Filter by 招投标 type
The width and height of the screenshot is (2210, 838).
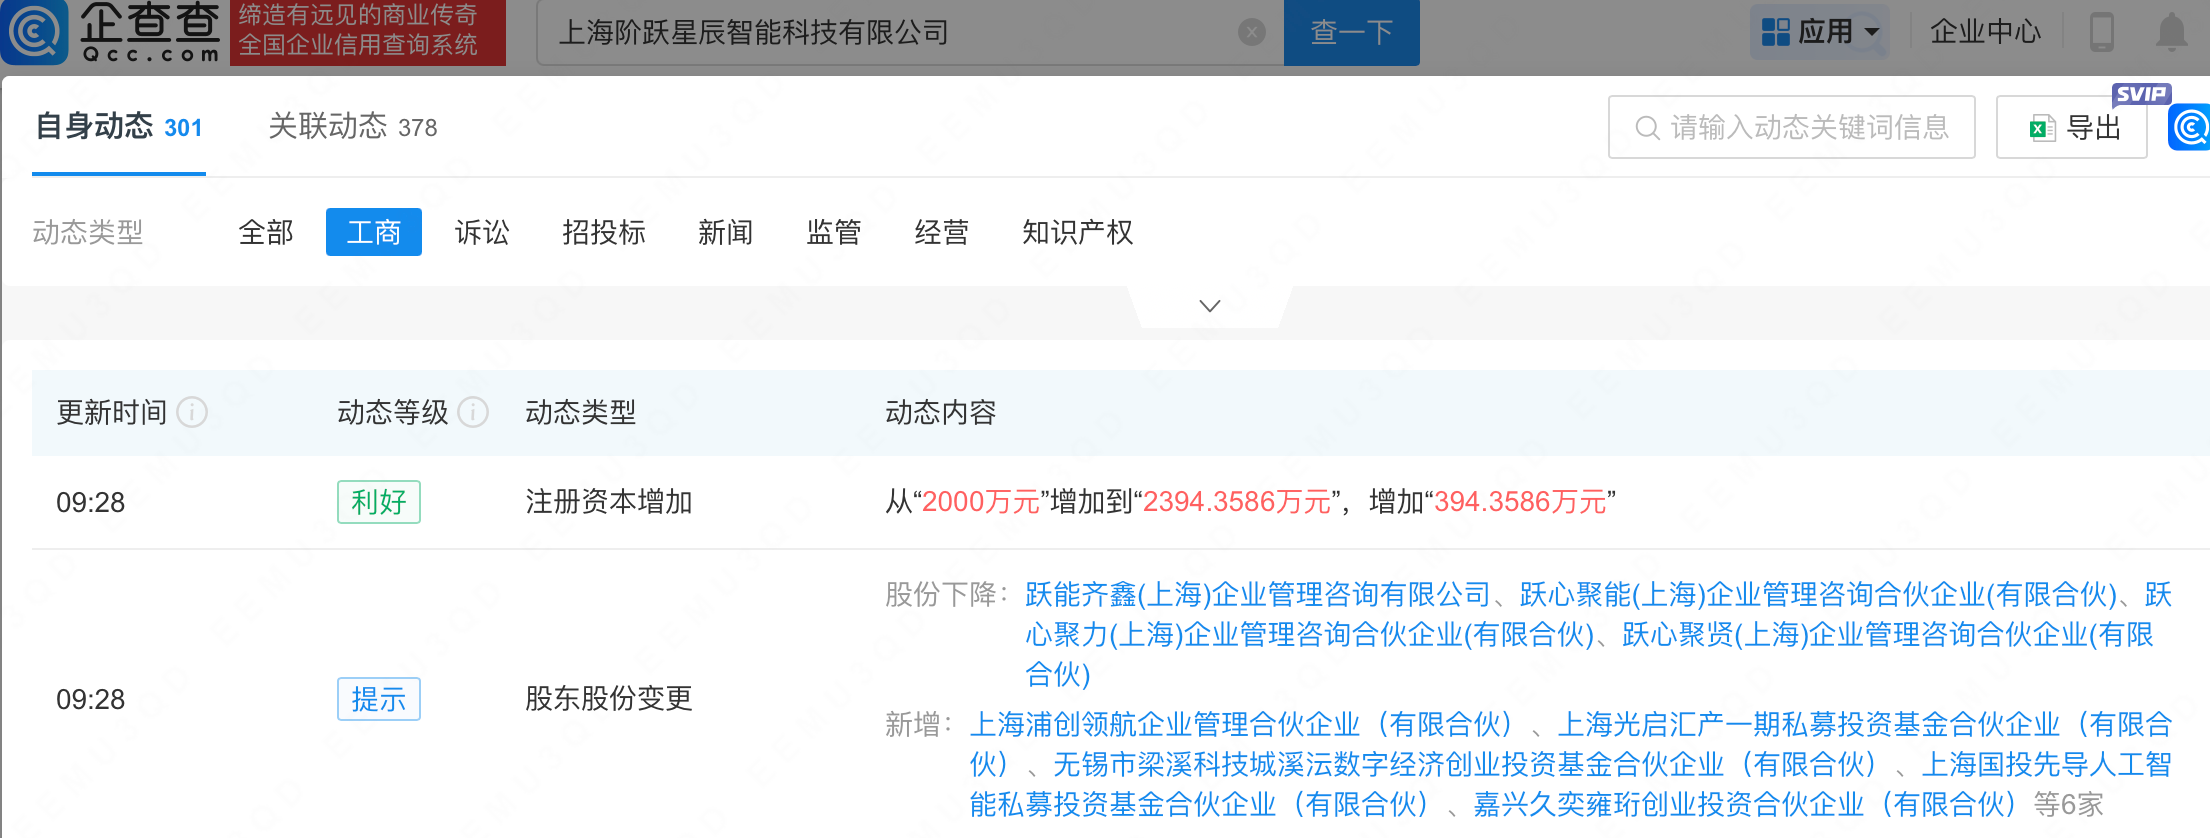pyautogui.click(x=604, y=233)
